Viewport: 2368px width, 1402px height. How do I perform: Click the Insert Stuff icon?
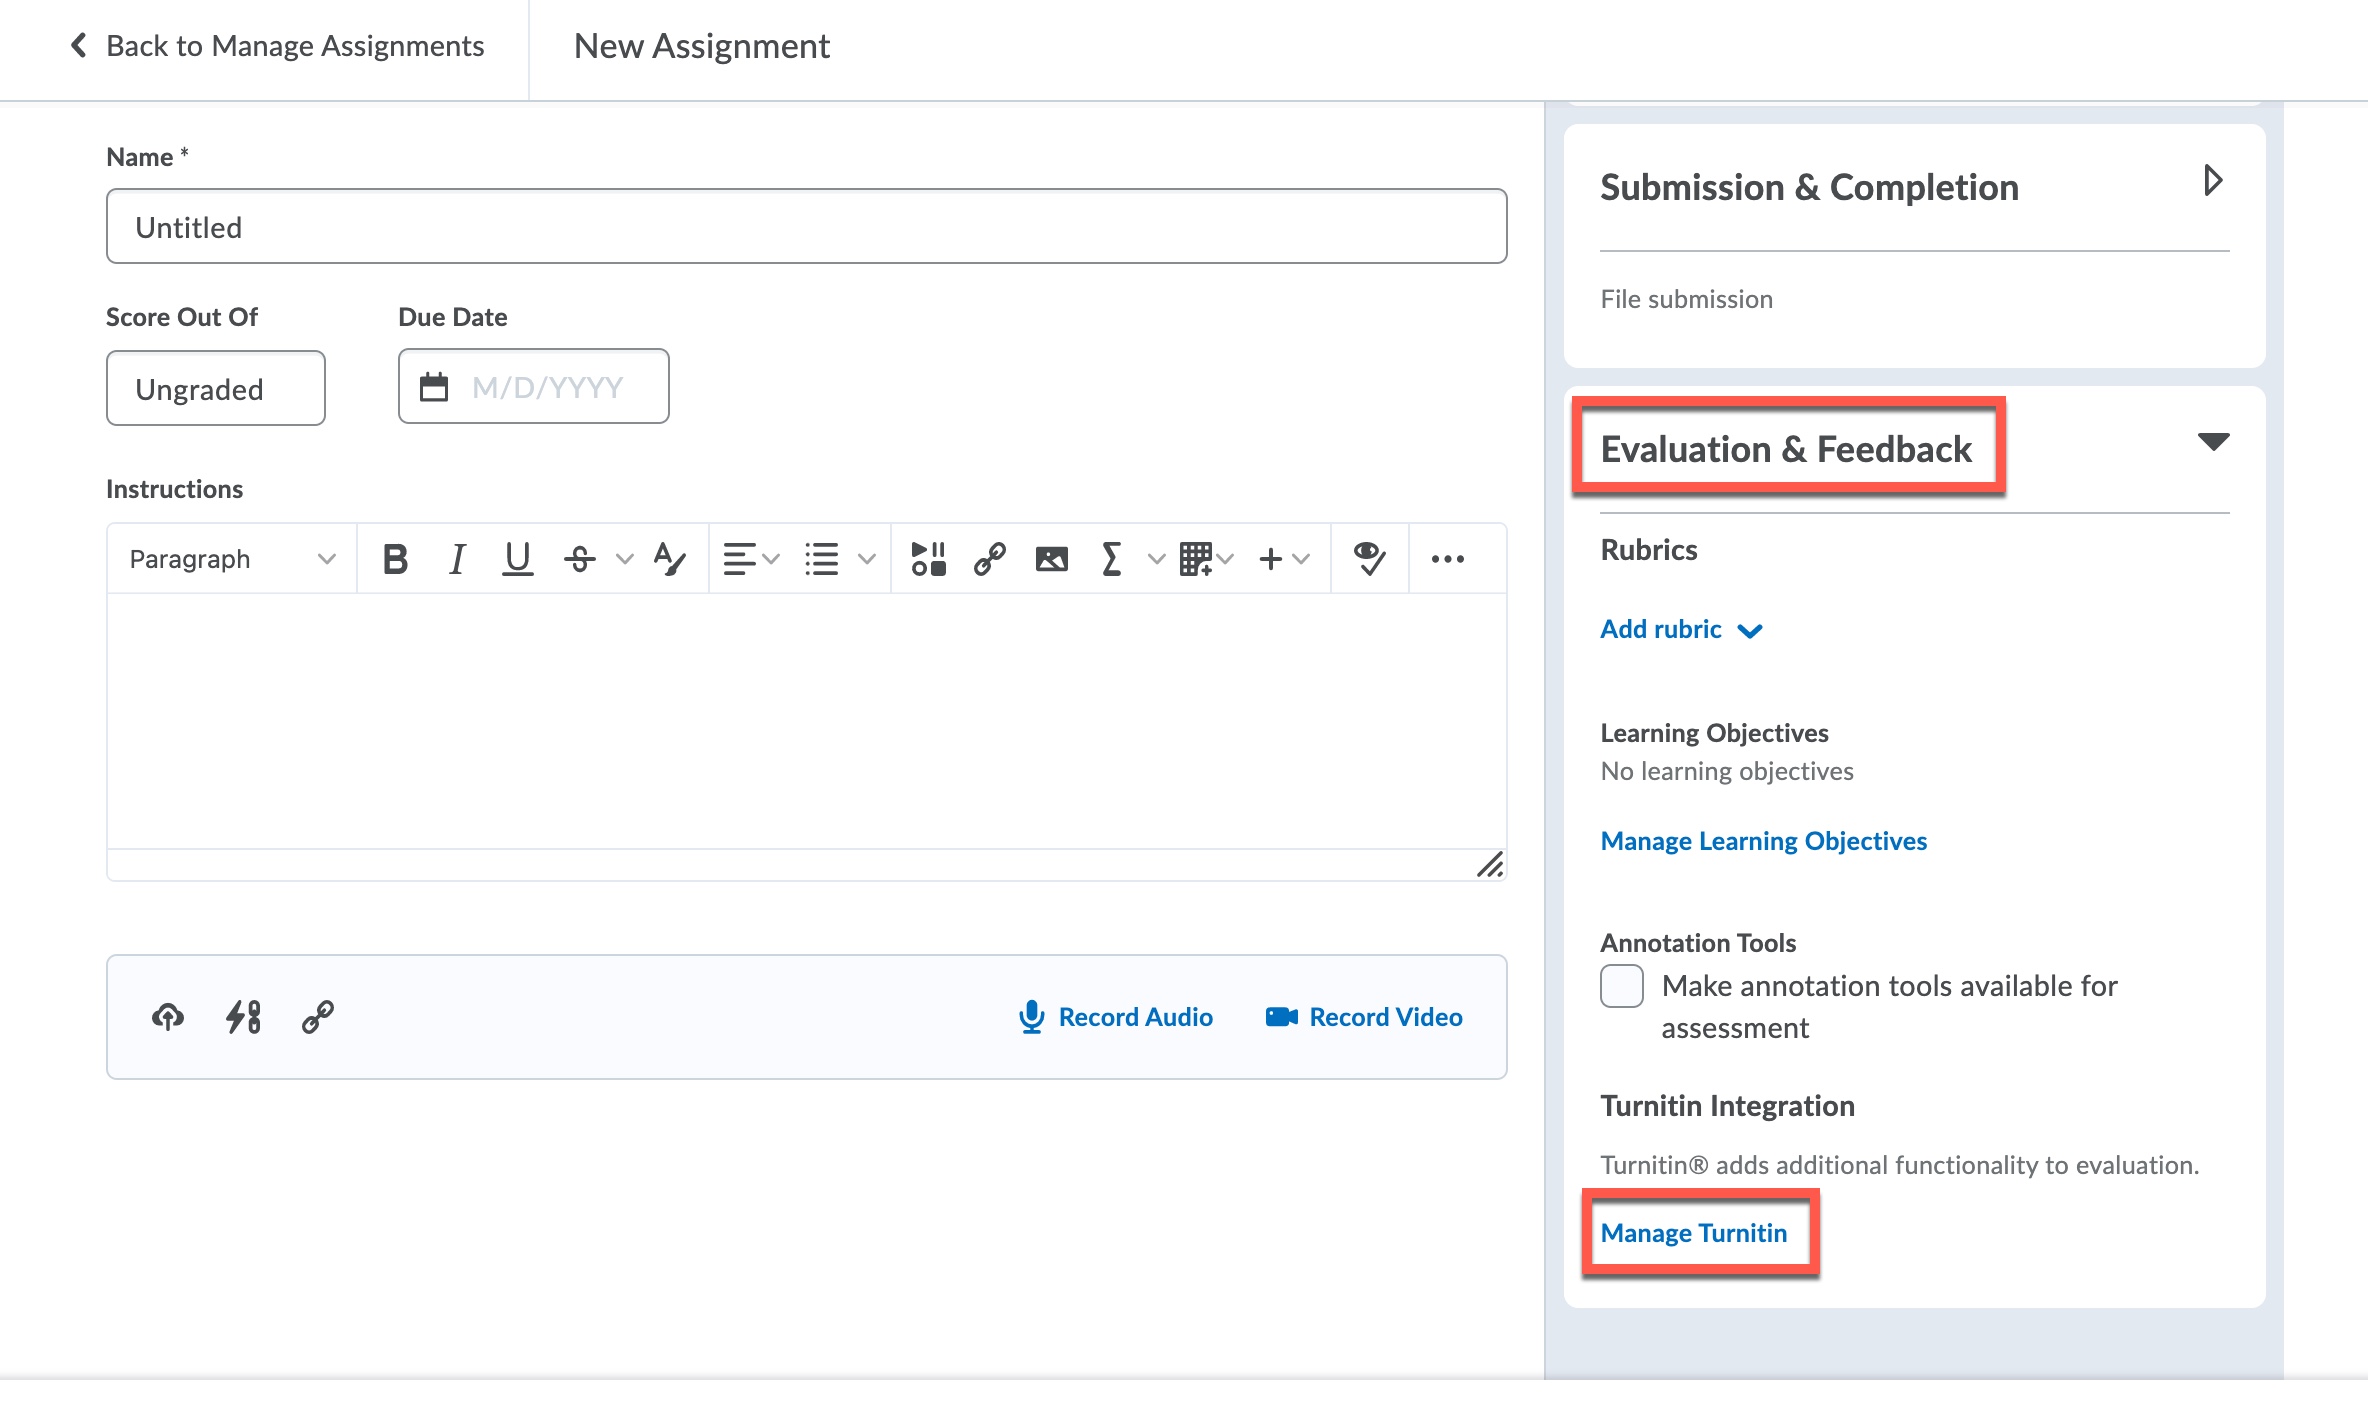click(x=928, y=559)
